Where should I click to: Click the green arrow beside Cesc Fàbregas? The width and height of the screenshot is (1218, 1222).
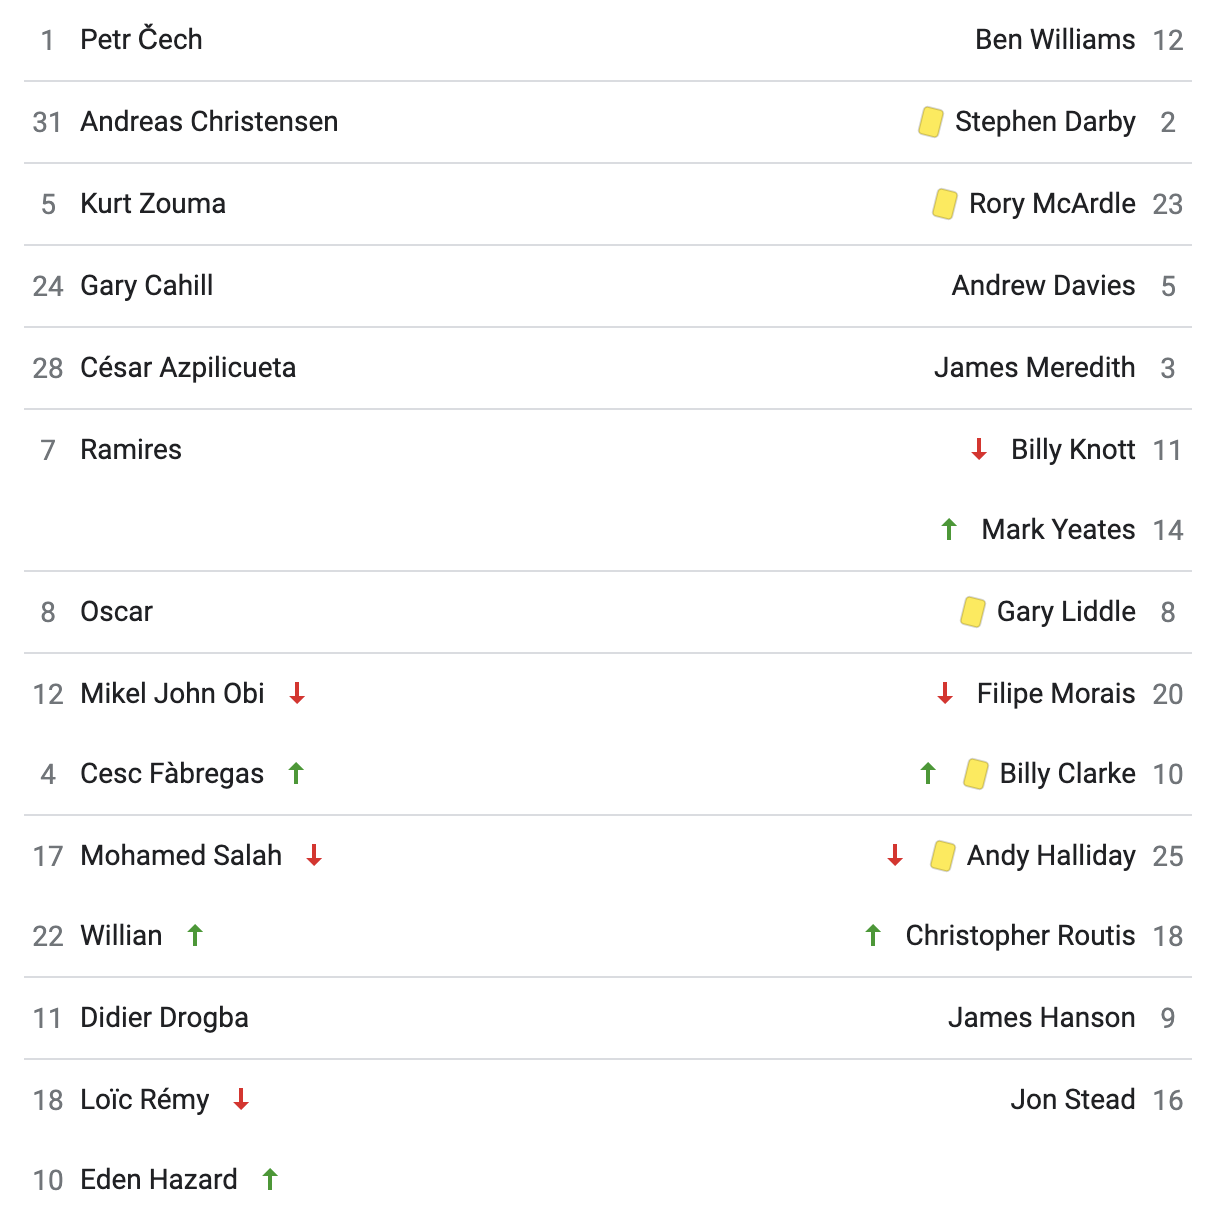tap(296, 773)
